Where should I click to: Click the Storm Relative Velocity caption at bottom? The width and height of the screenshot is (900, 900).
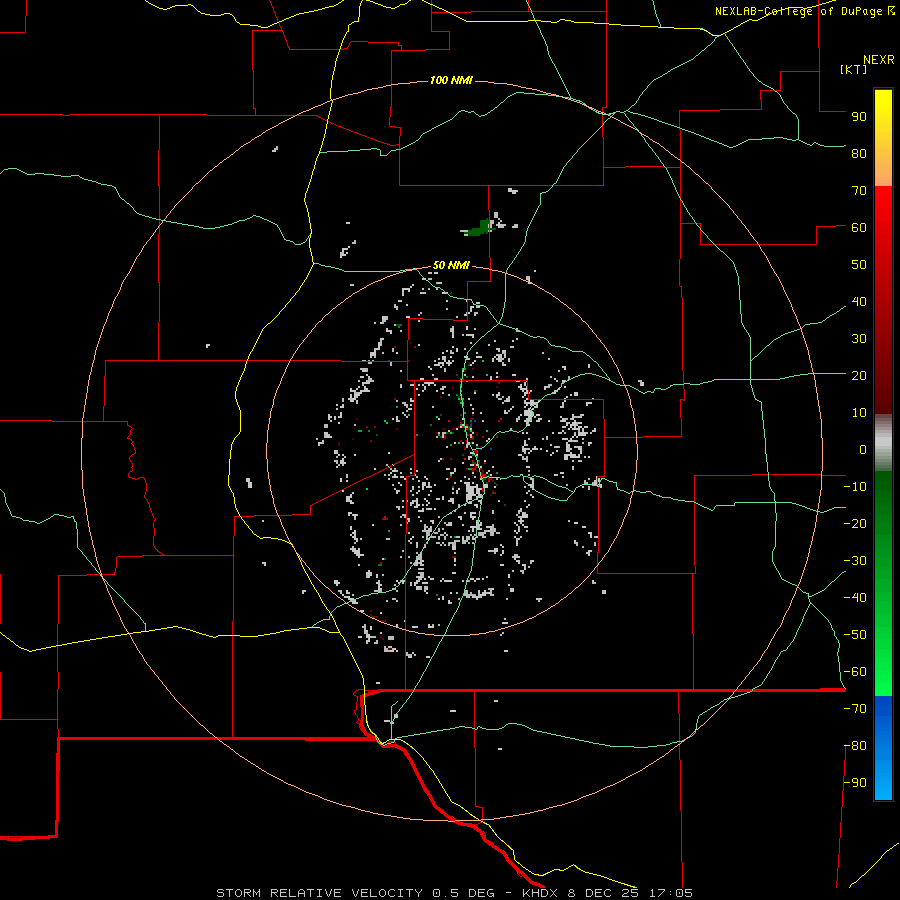[454, 893]
